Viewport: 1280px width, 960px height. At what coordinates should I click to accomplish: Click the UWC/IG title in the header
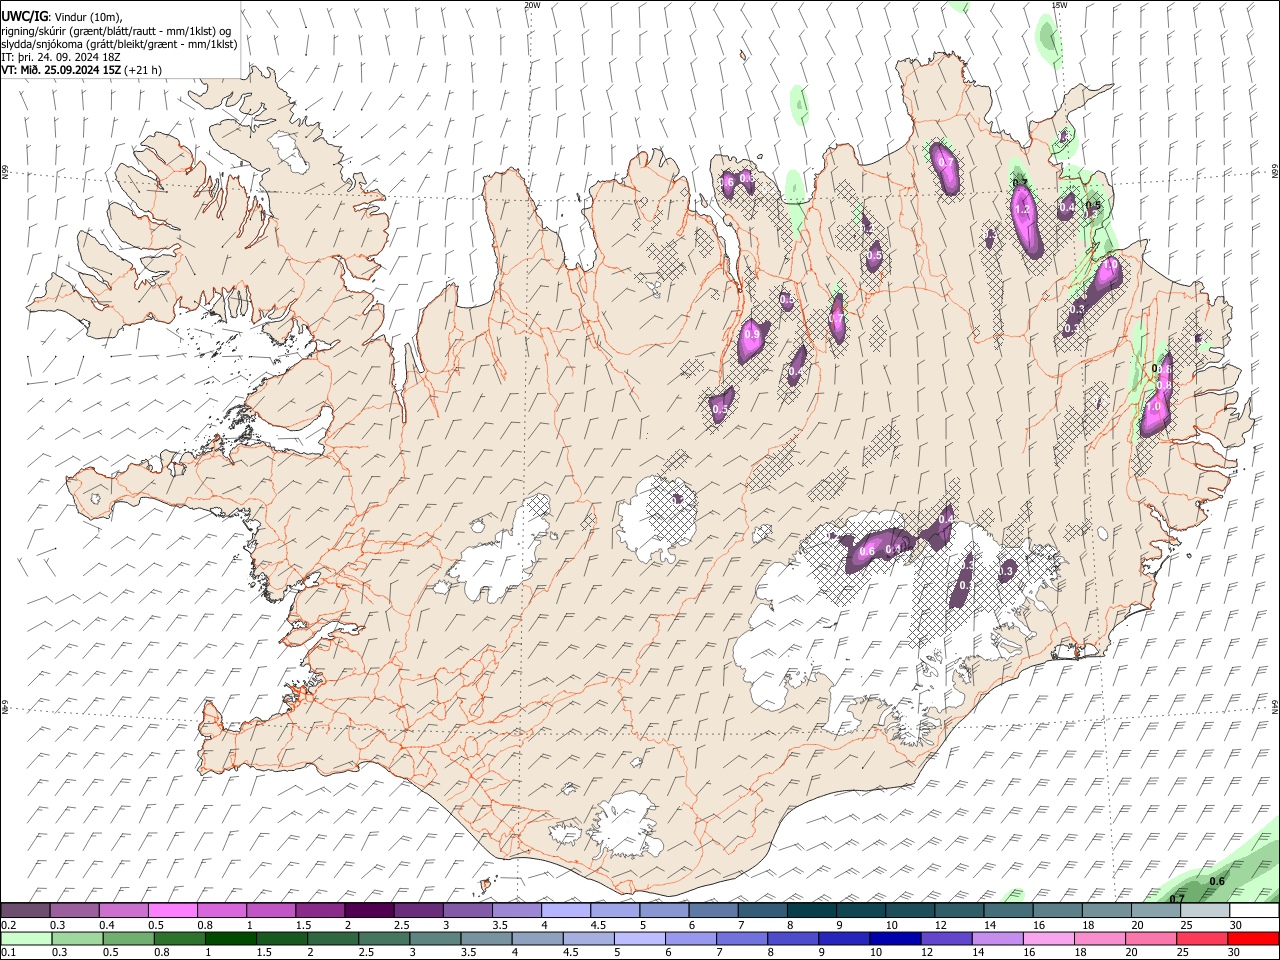[24, 17]
